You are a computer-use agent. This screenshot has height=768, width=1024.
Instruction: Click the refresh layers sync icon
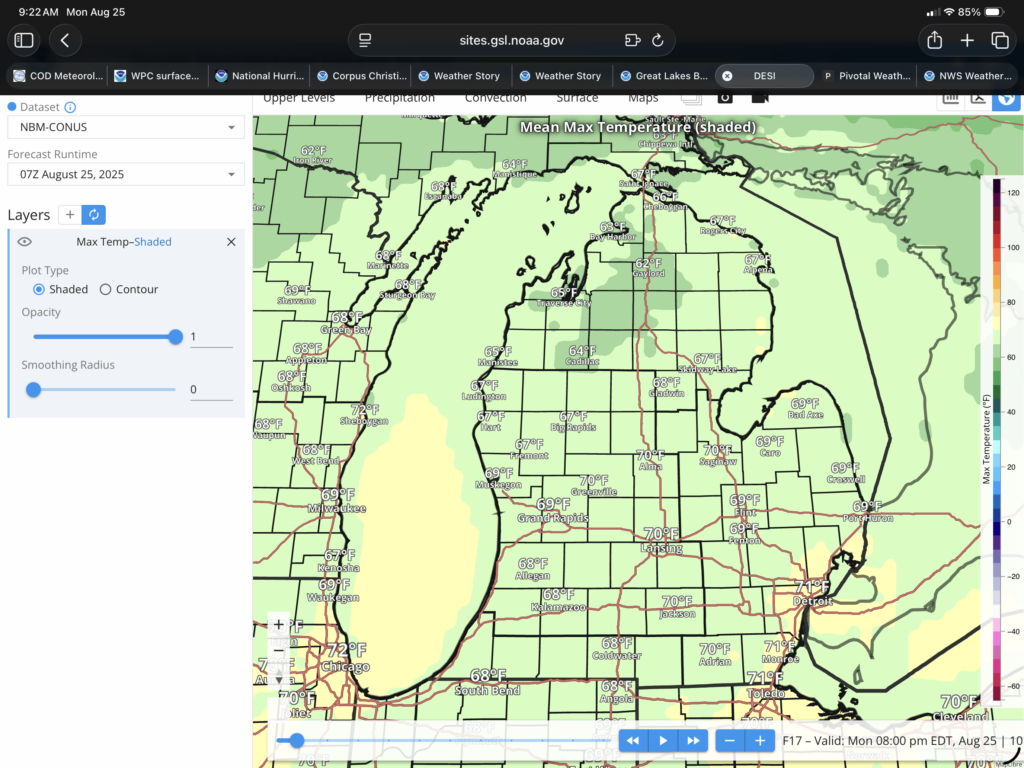tap(94, 215)
